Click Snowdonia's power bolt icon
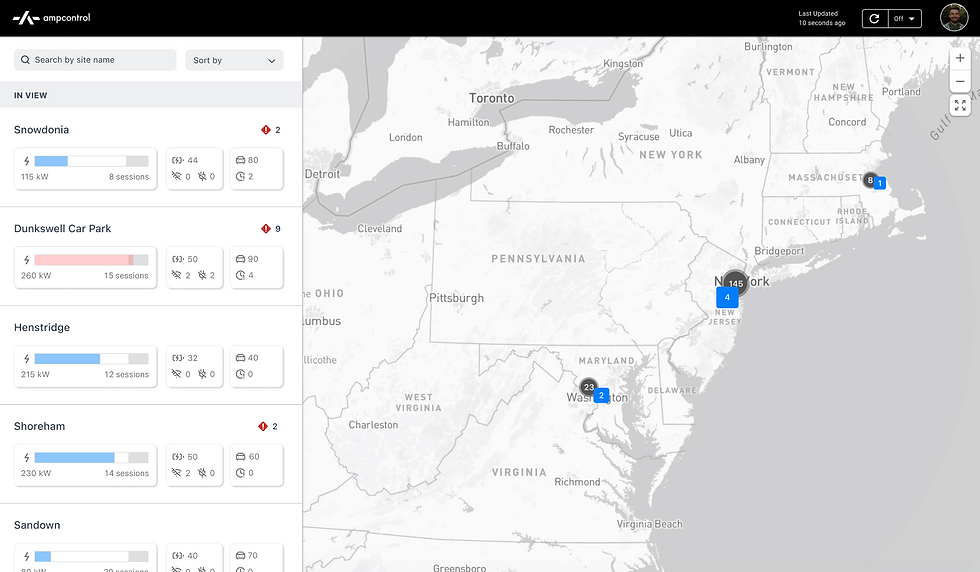Screen dimensions: 980x572 pos(26,161)
